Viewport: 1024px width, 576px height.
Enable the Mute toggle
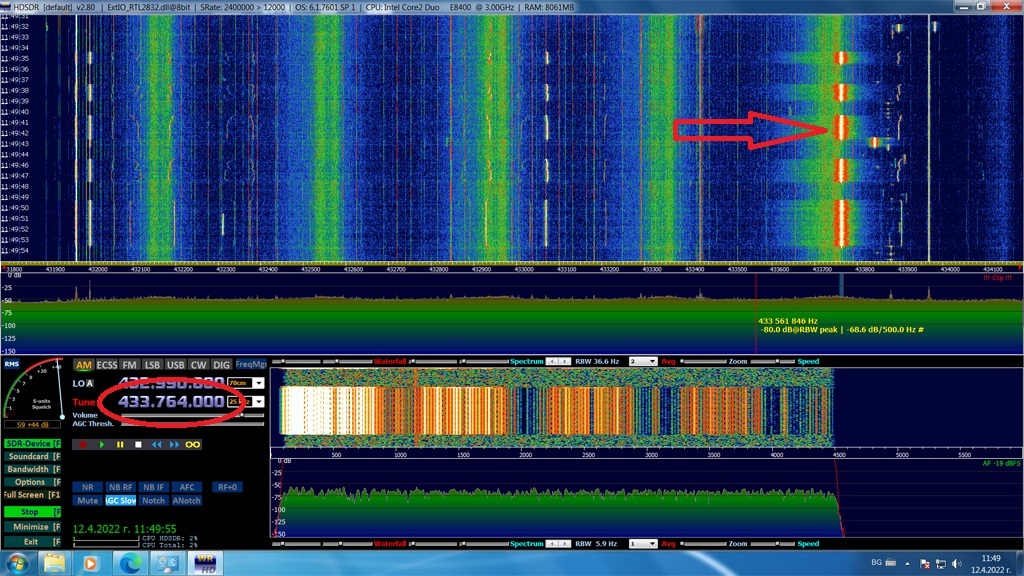click(x=88, y=500)
